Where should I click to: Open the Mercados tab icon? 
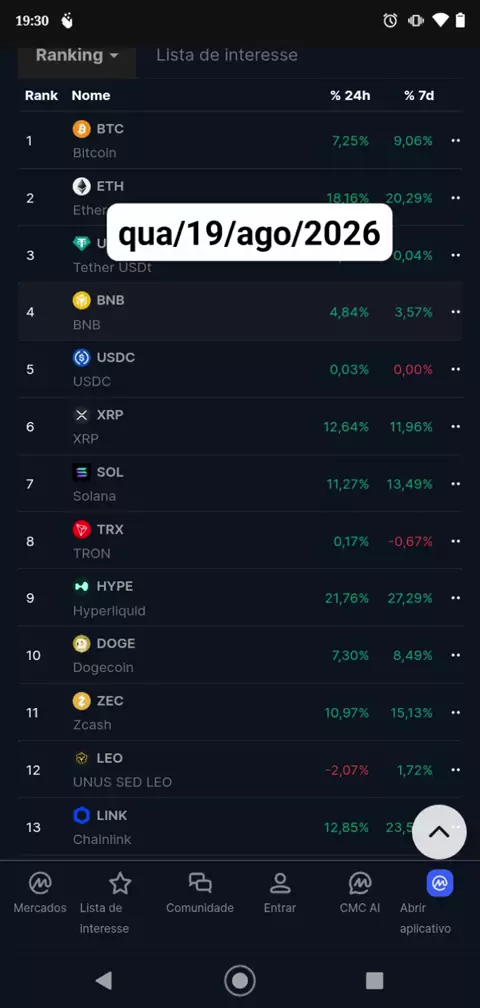40,883
